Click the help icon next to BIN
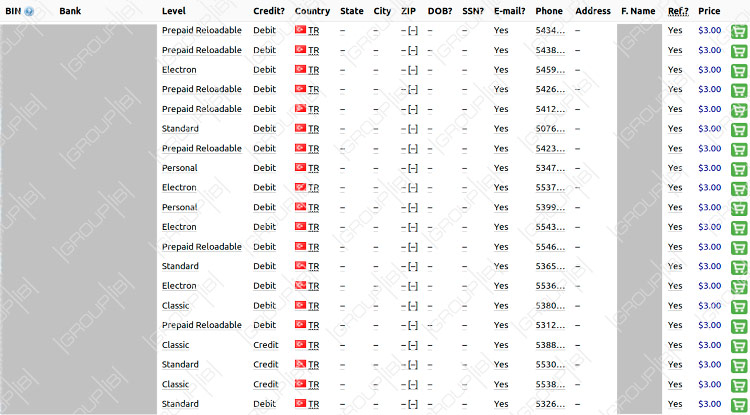Image resolution: width=750 pixels, height=415 pixels. (x=29, y=12)
